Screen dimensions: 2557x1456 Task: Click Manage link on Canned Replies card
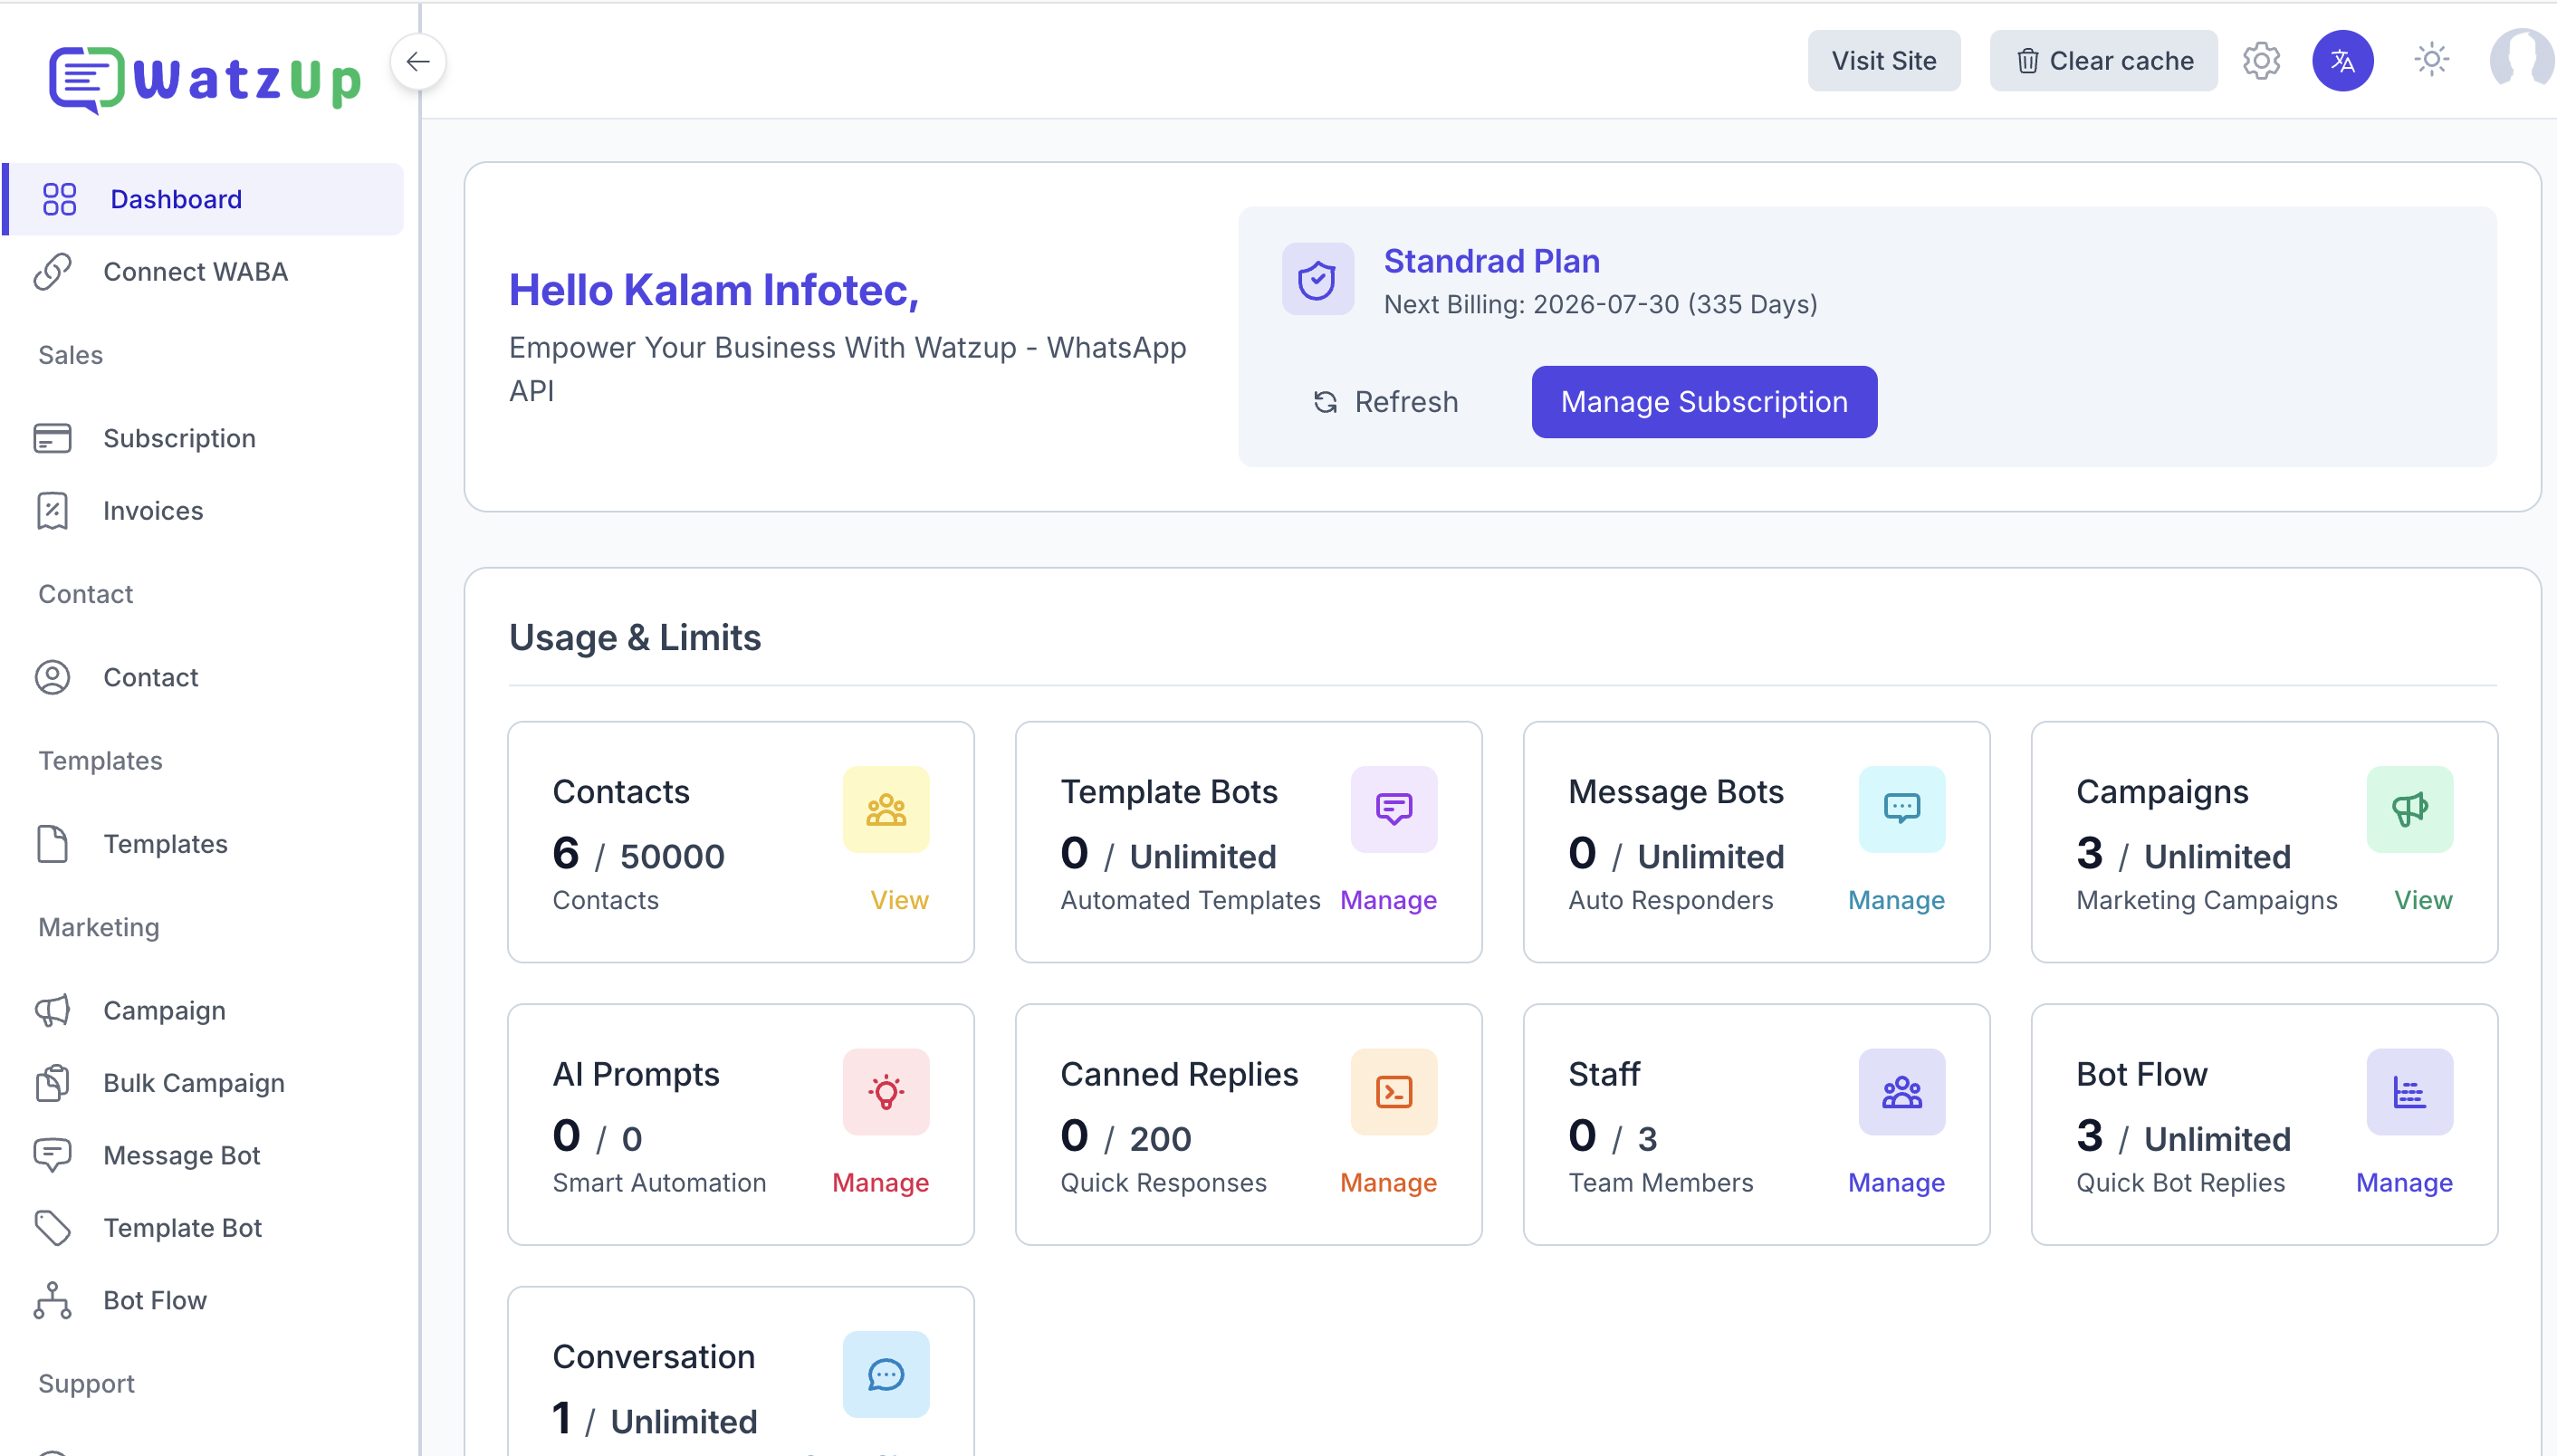(x=1388, y=1183)
